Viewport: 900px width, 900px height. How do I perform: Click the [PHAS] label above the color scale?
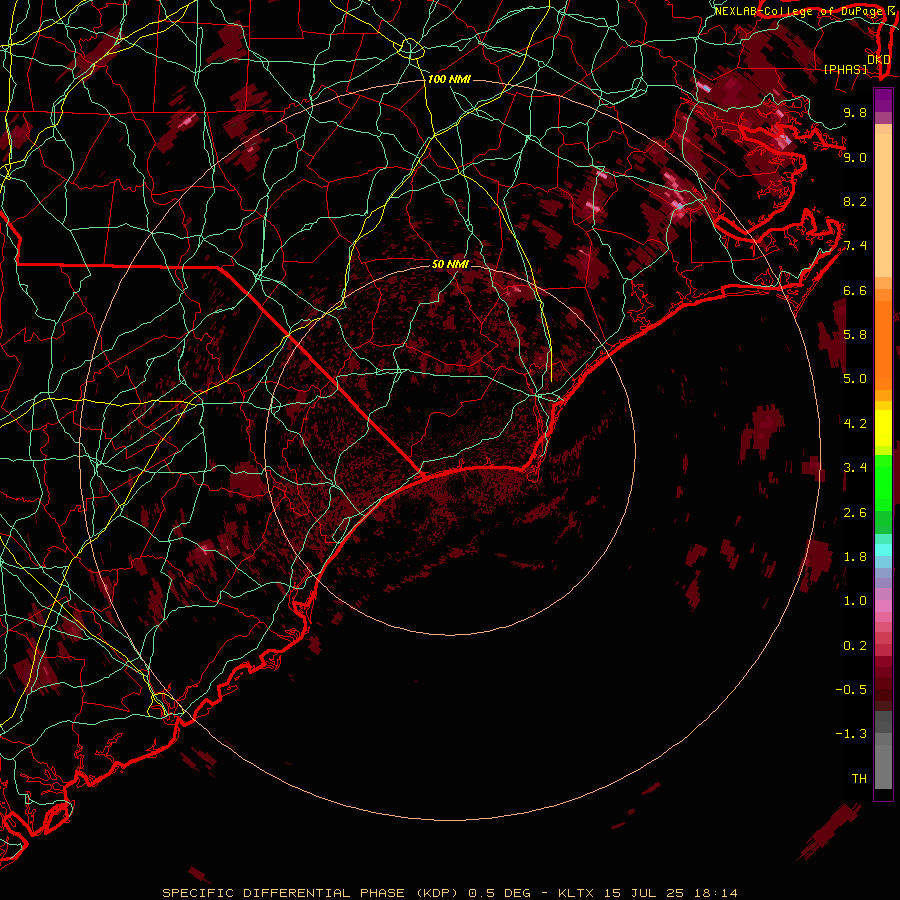click(x=845, y=69)
